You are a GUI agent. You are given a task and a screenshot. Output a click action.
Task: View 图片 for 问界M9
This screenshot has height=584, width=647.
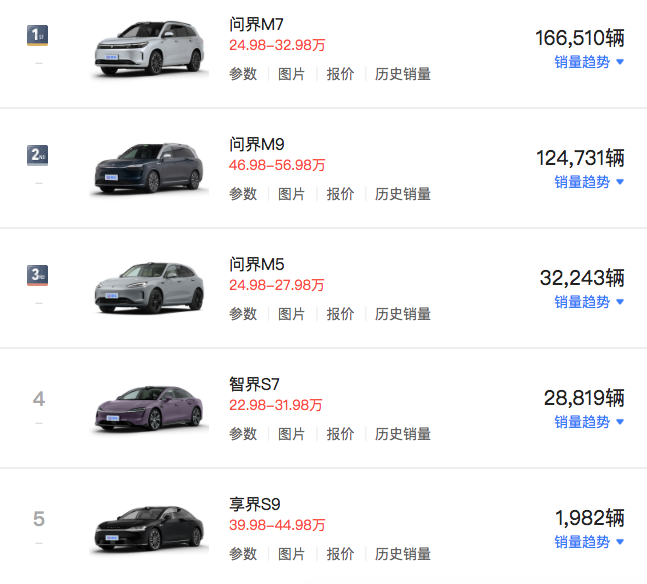pos(291,194)
